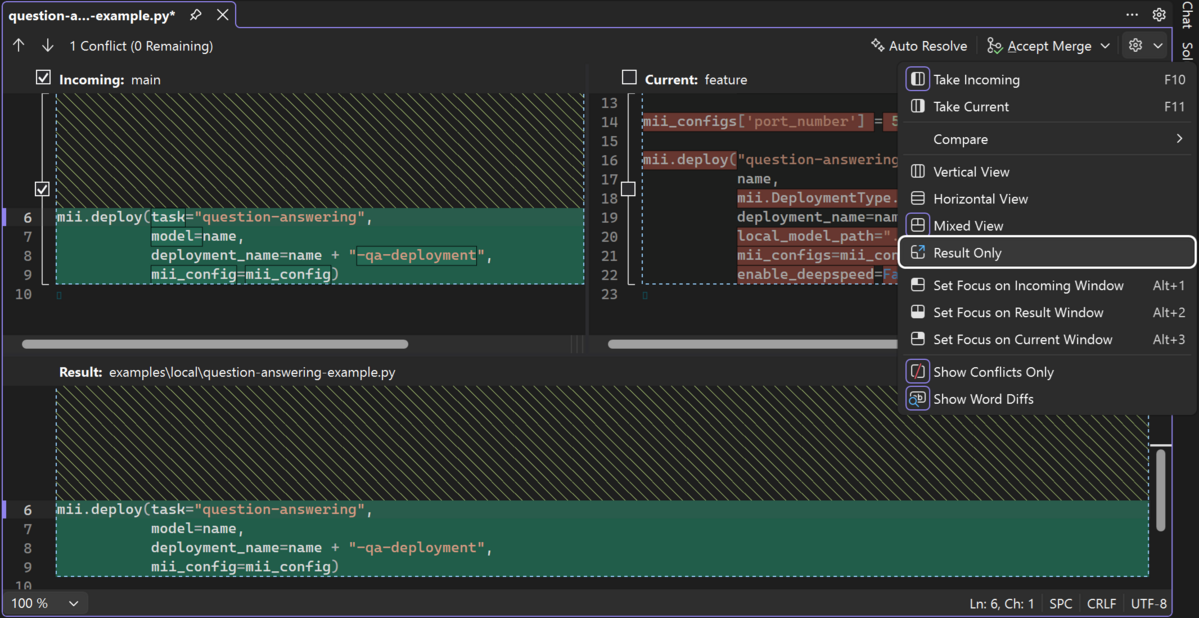
Task: Set Focus on Result Window
Action: tap(1047, 312)
